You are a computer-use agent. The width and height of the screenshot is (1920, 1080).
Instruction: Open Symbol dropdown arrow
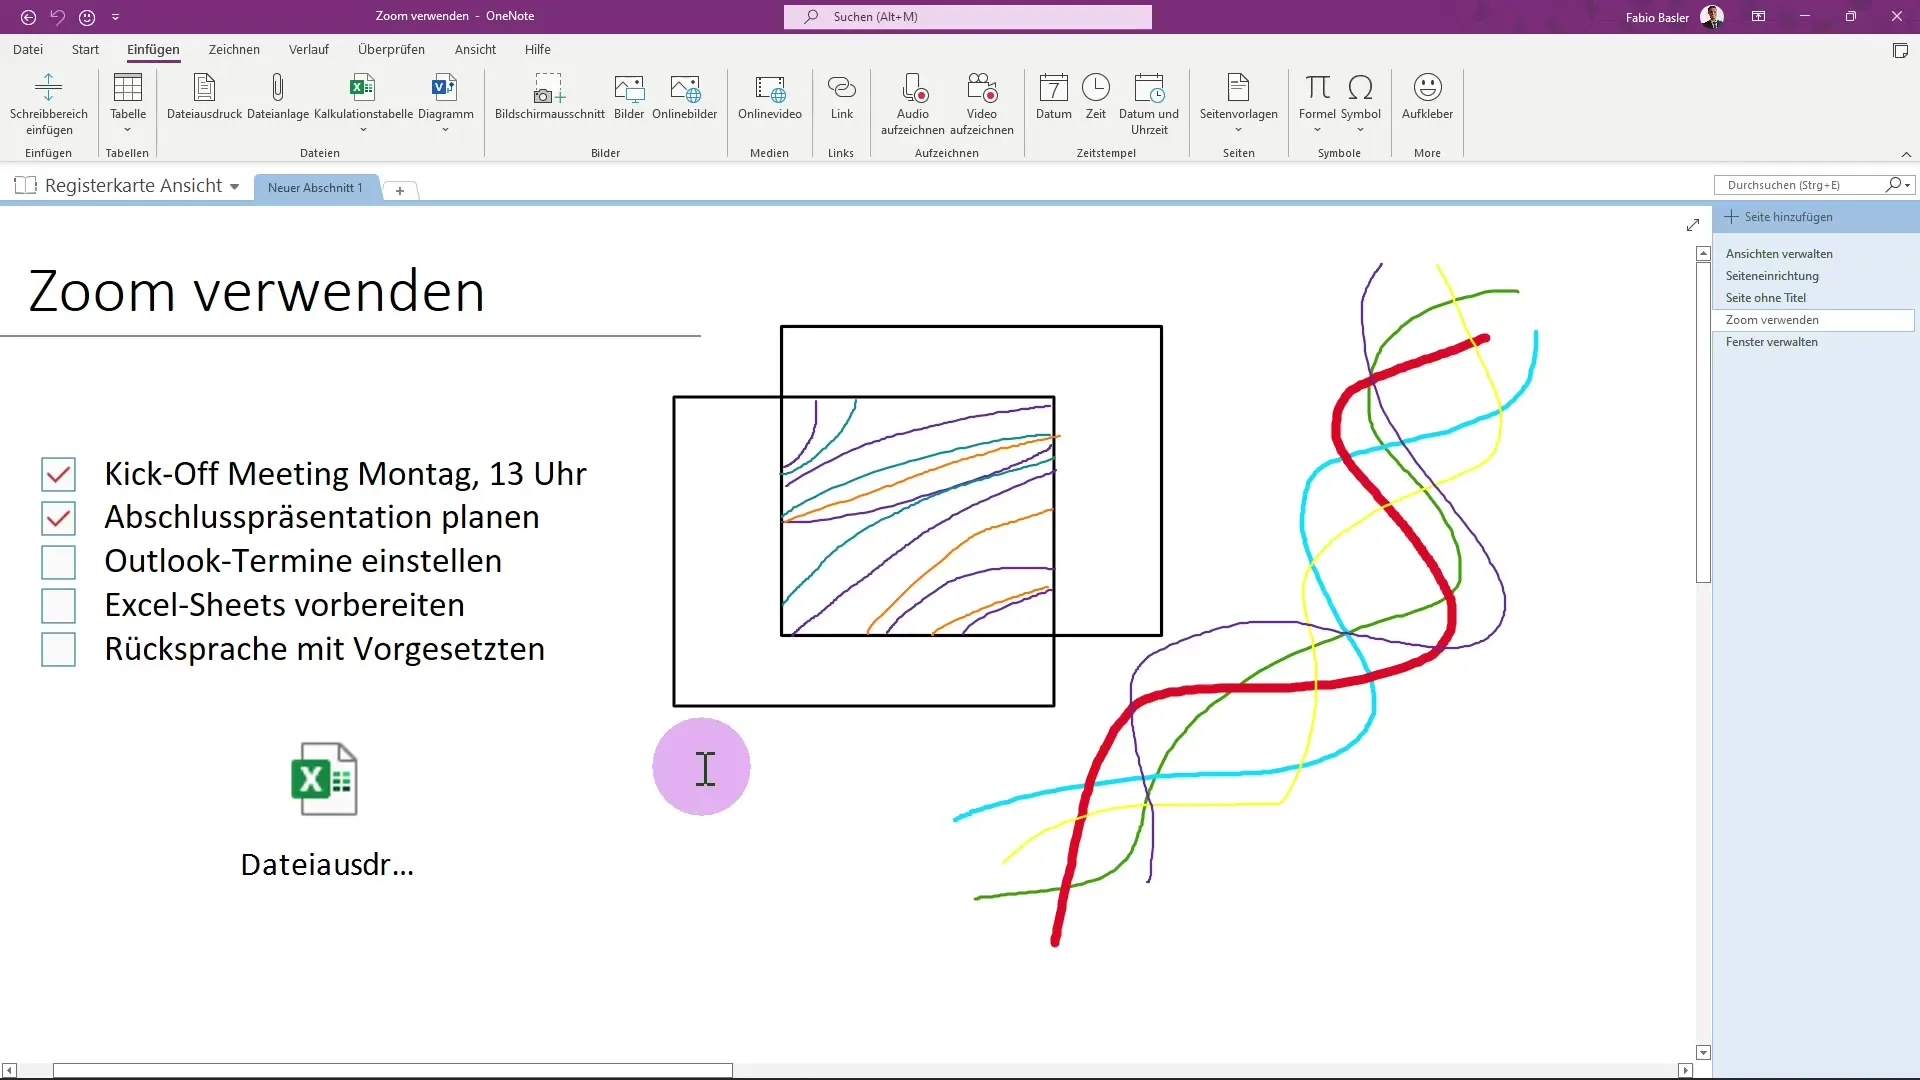coord(1360,130)
